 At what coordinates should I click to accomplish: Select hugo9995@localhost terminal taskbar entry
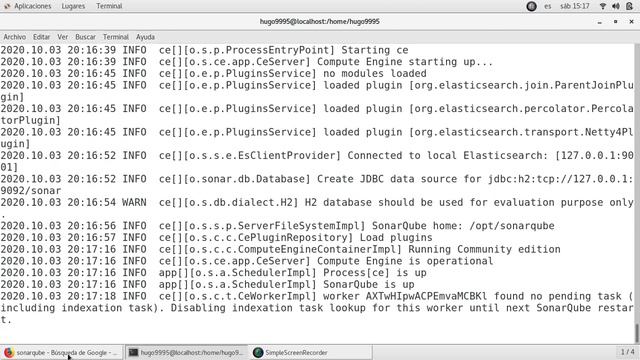186,352
